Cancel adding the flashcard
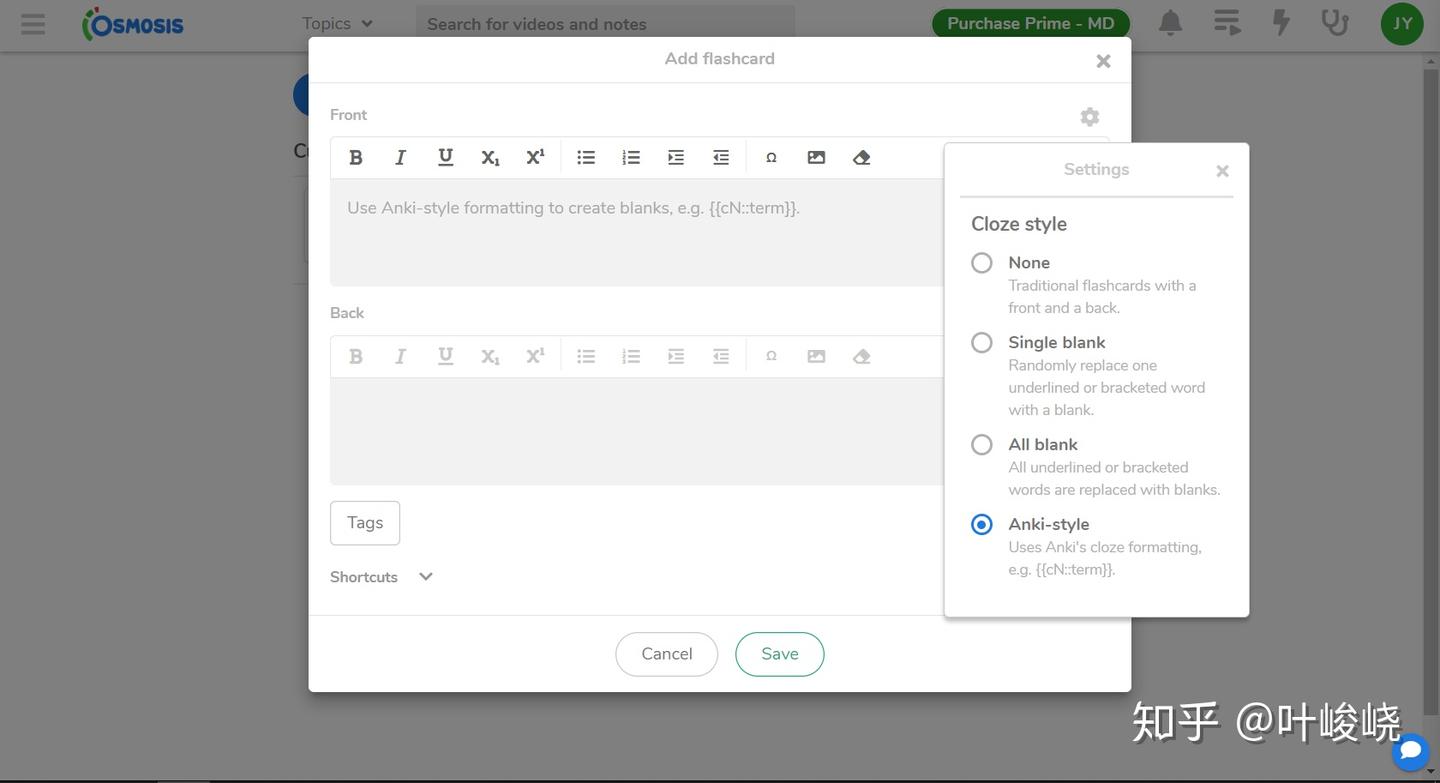The image size is (1440, 783). (x=667, y=654)
